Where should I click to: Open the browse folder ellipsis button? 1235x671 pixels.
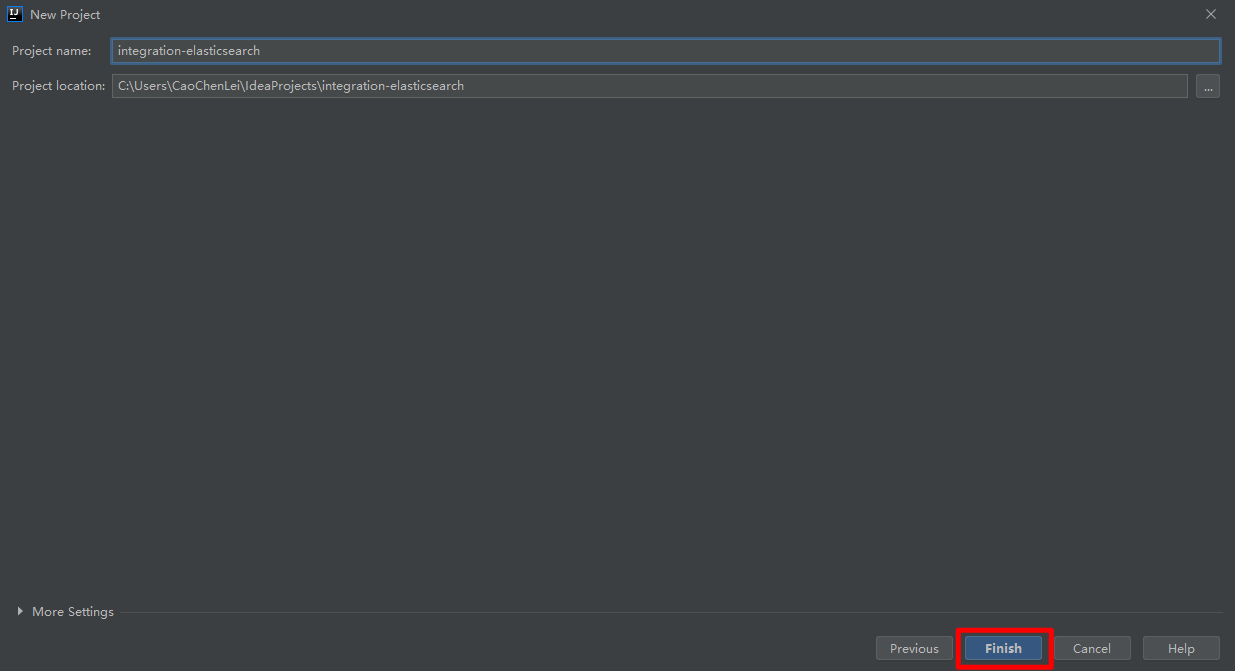1208,86
